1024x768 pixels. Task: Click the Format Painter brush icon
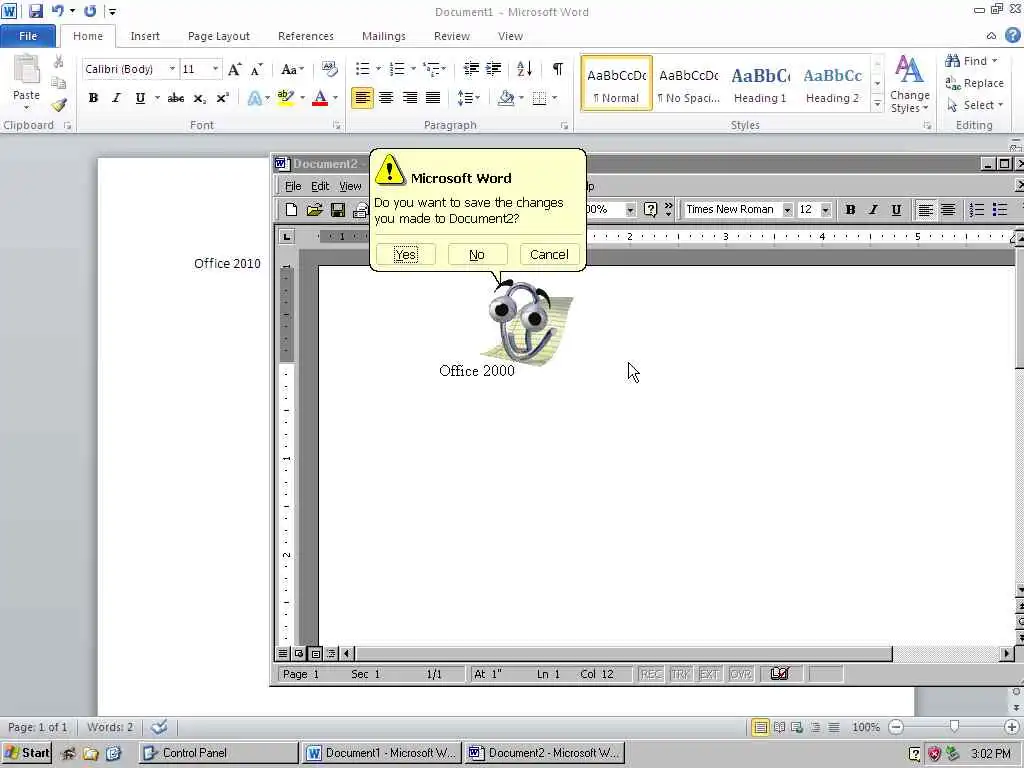(x=59, y=105)
